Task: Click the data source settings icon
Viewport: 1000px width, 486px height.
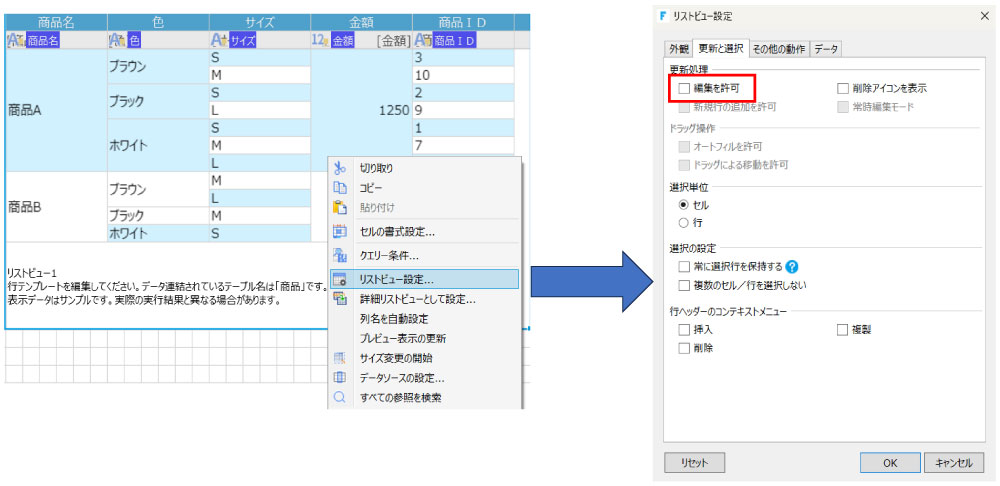Action: pyautogui.click(x=339, y=377)
